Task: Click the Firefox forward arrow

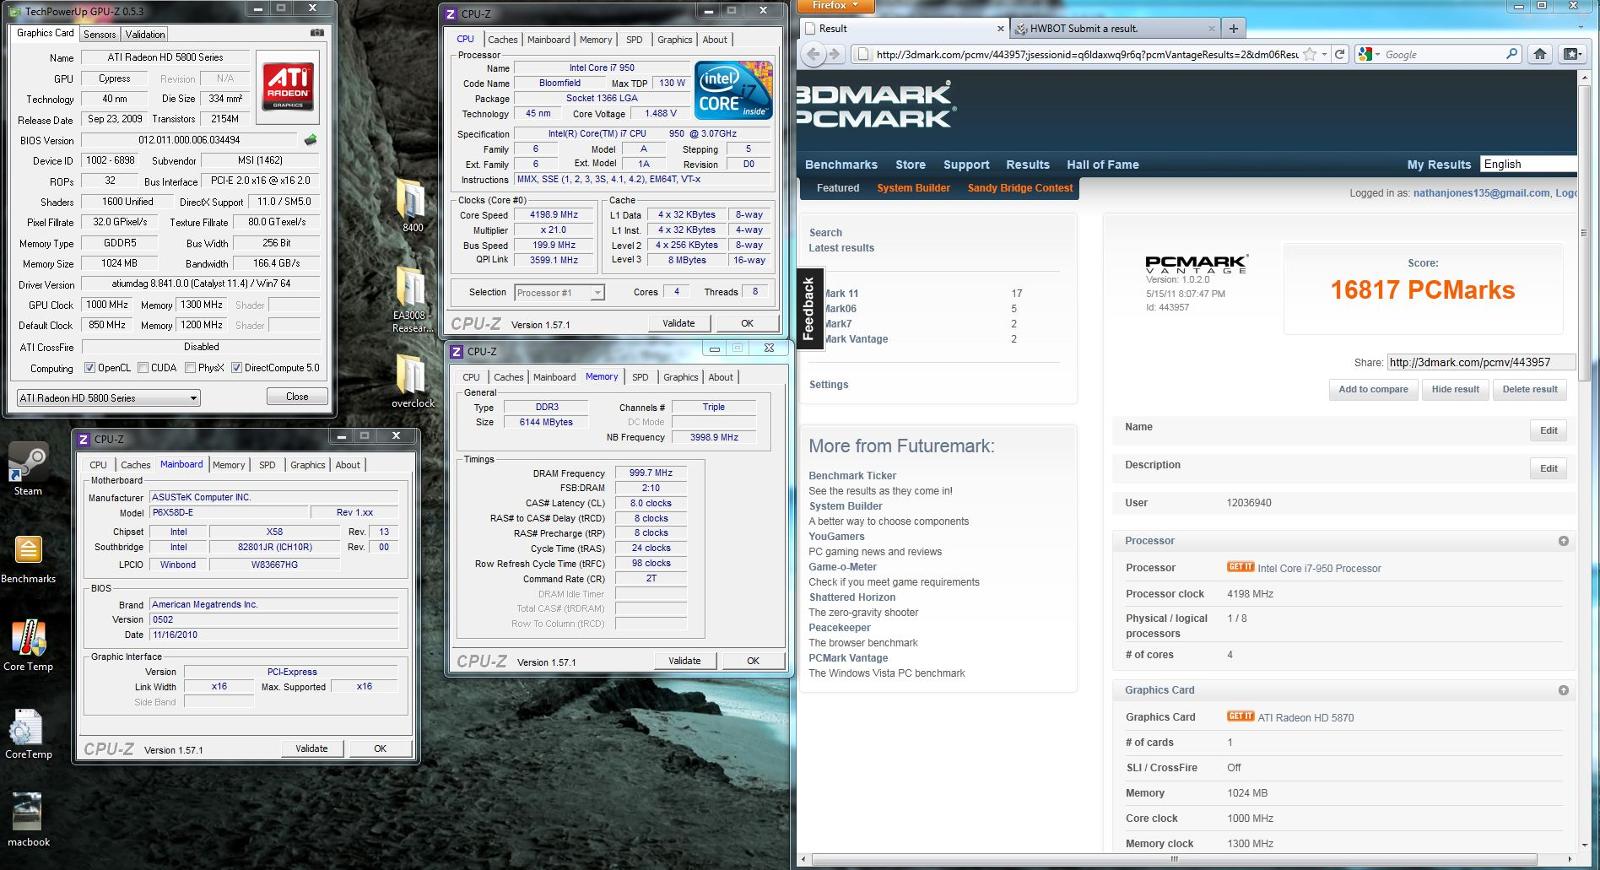Action: click(x=837, y=54)
